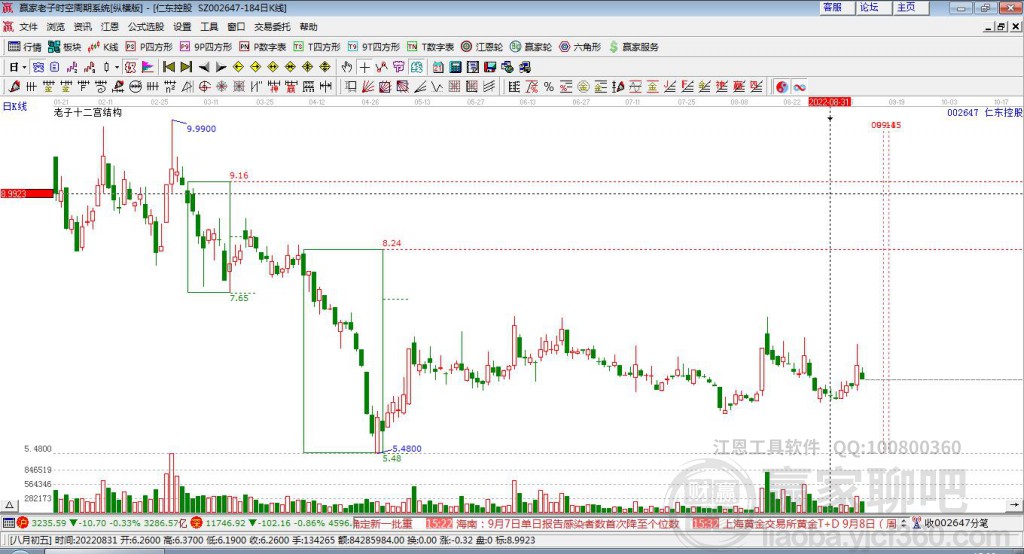Open the 工具 menu

pos(209,27)
